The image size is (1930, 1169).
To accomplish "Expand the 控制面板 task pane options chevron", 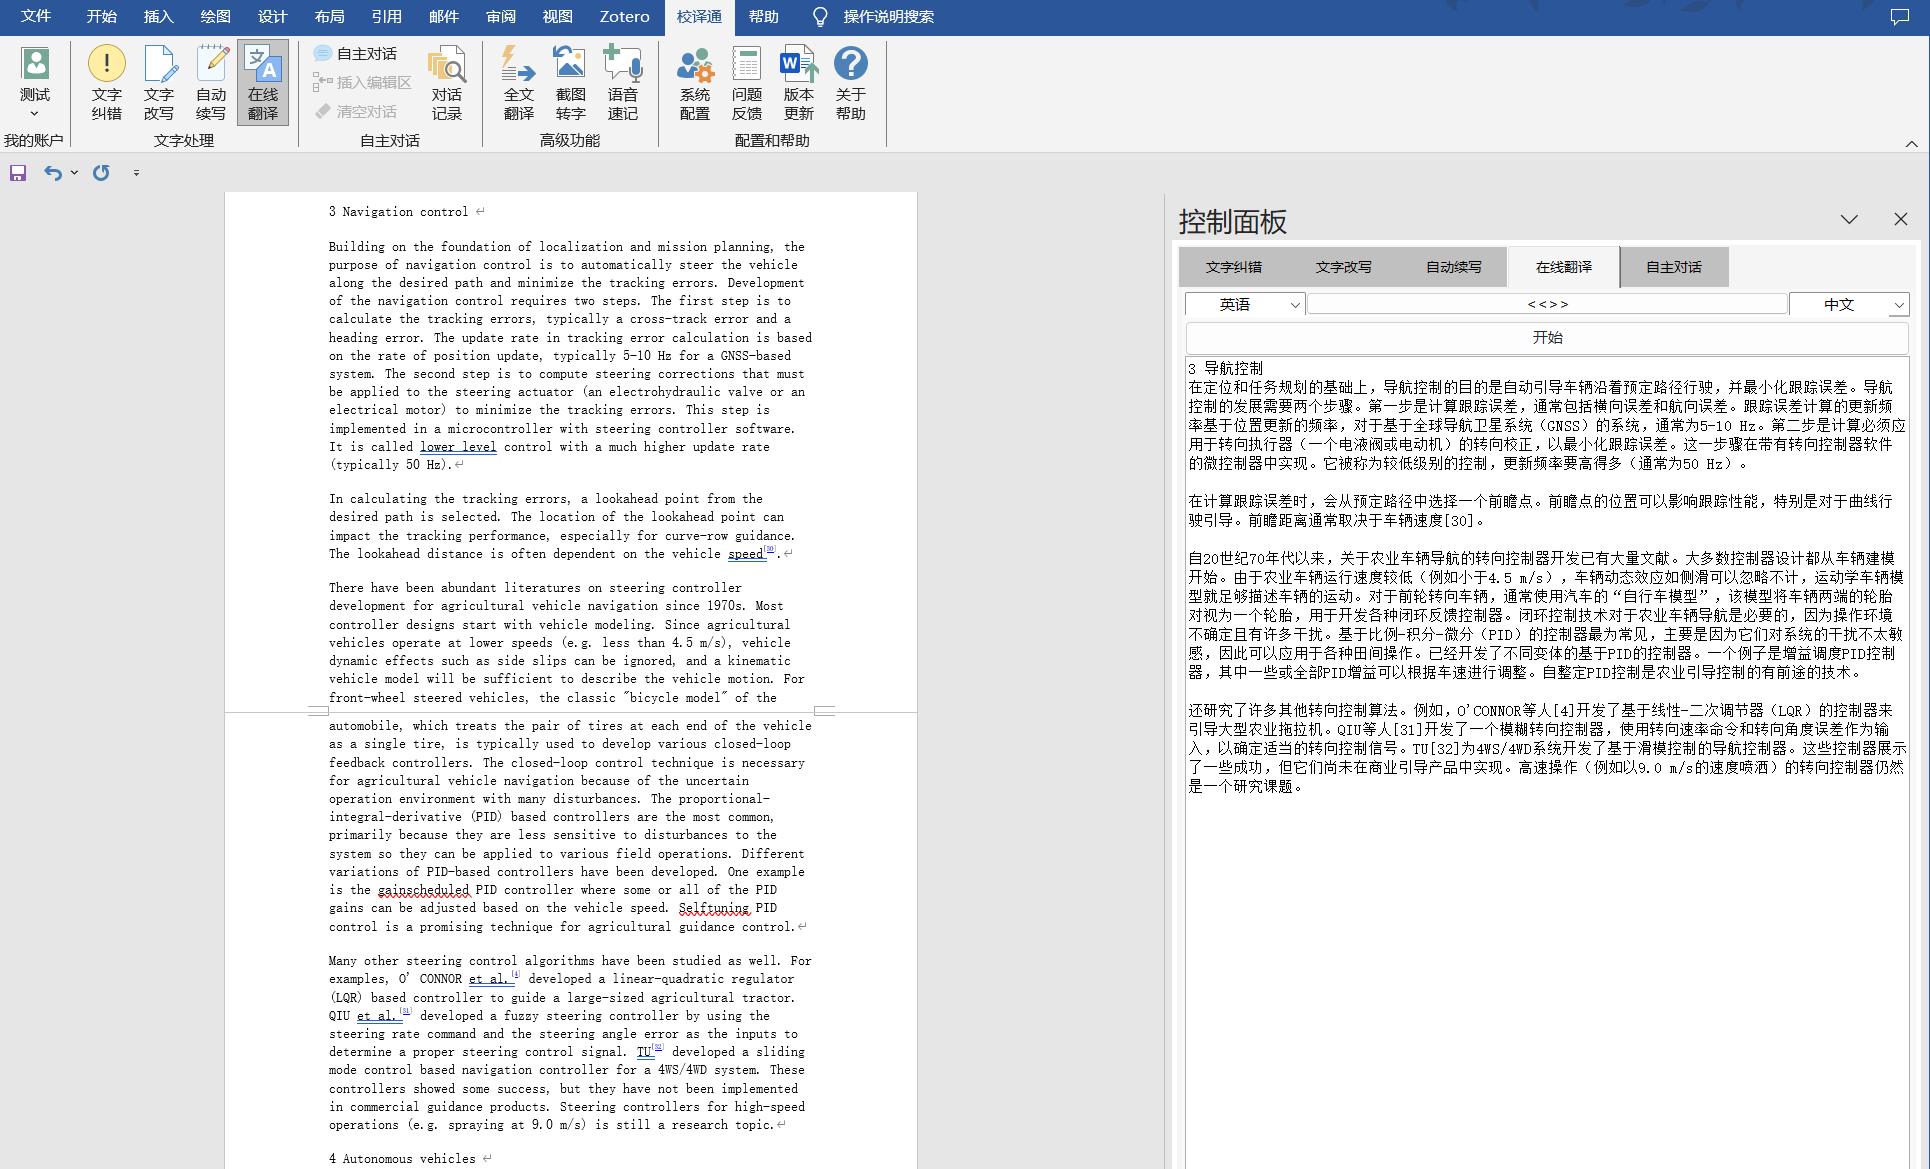I will coord(1849,219).
